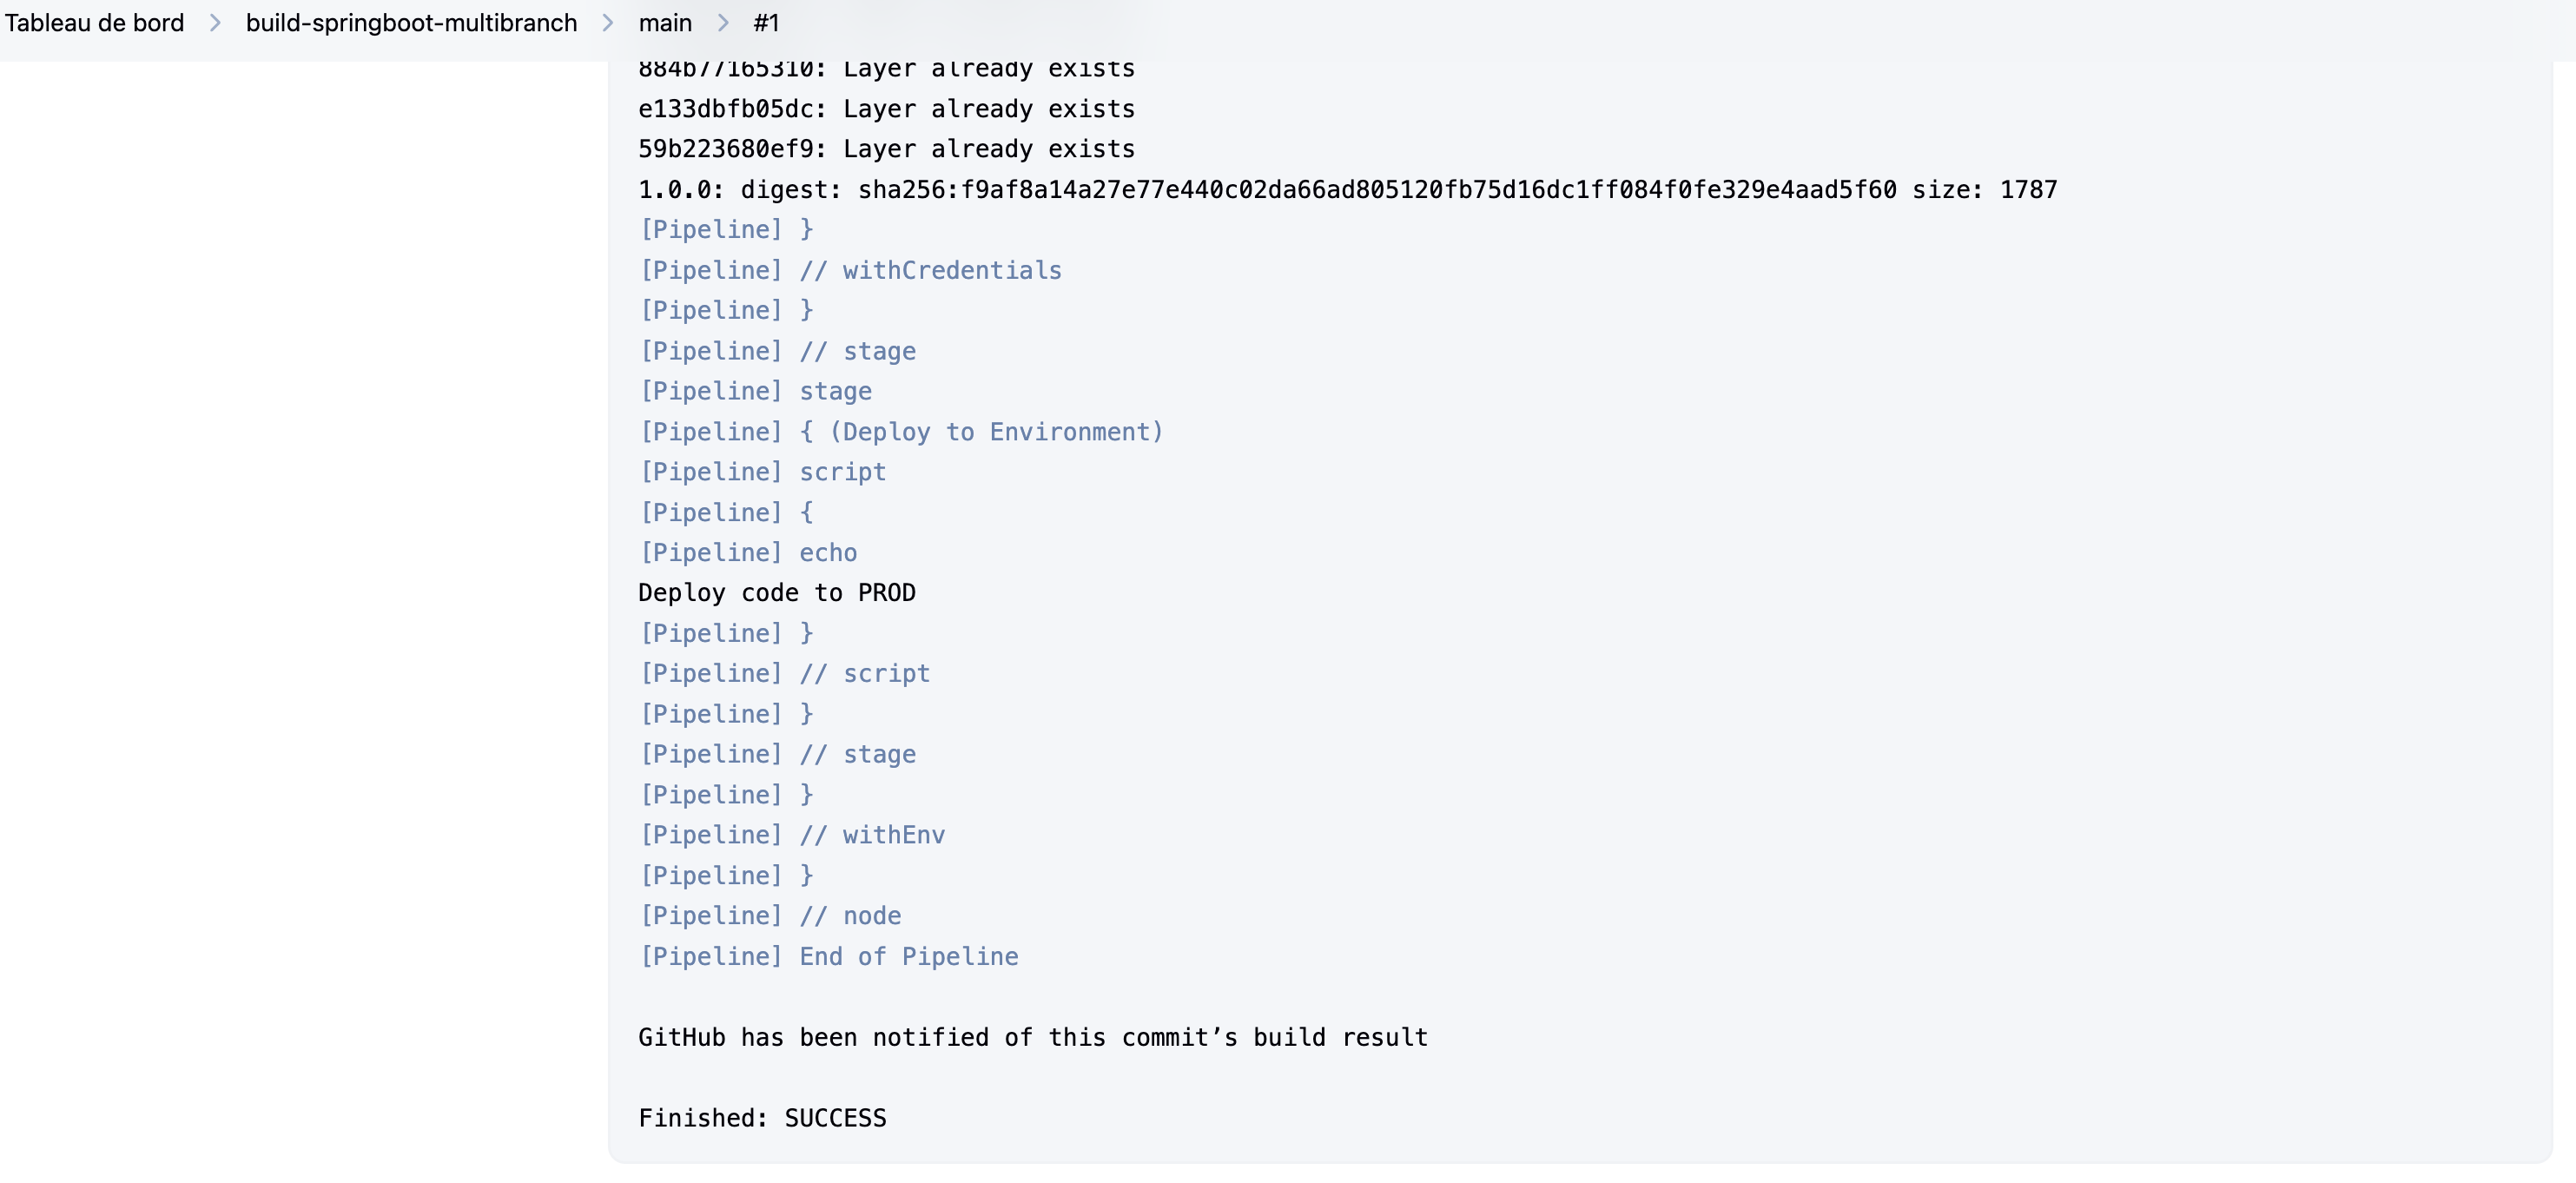Viewport: 2576px width, 1183px height.
Task: Click the Pipeline echo line
Action: [x=748, y=552]
